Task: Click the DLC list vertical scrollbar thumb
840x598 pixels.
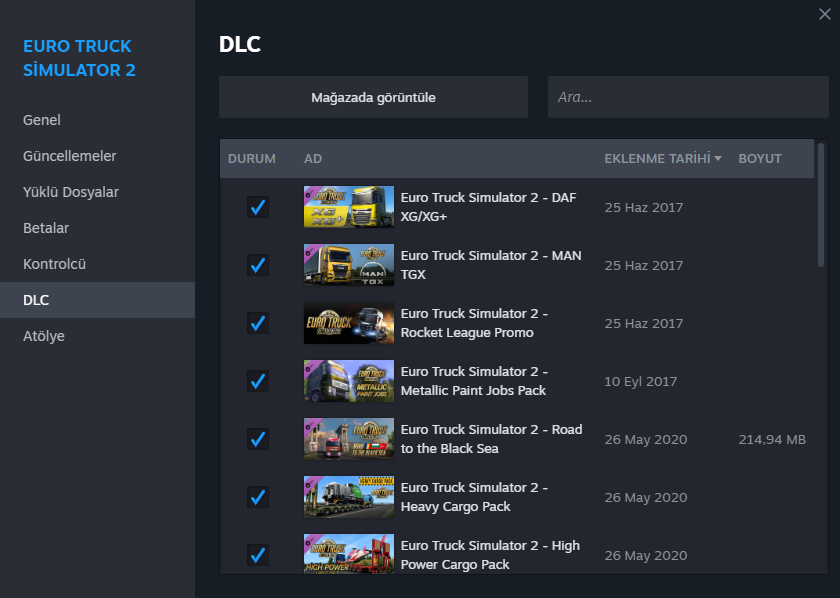Action: point(821,205)
